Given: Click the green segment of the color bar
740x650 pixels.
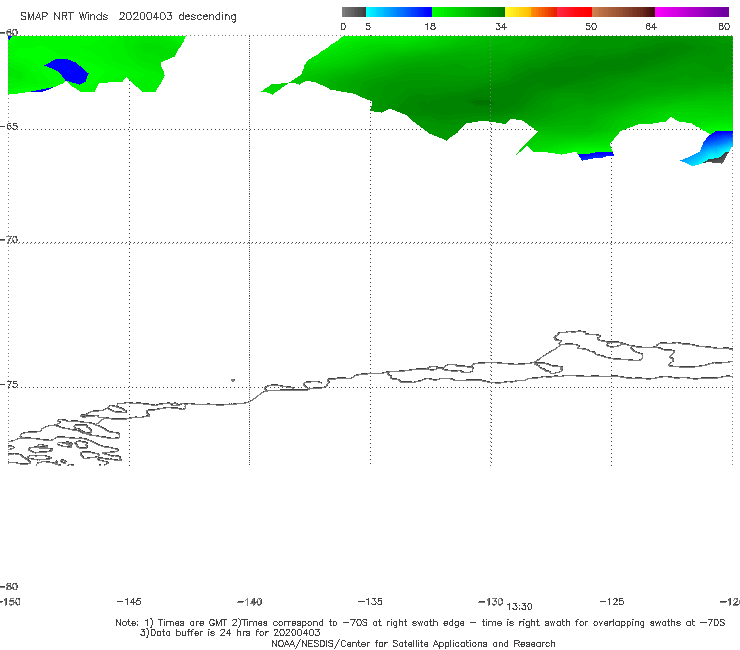Looking at the screenshot, I should pos(468,12).
